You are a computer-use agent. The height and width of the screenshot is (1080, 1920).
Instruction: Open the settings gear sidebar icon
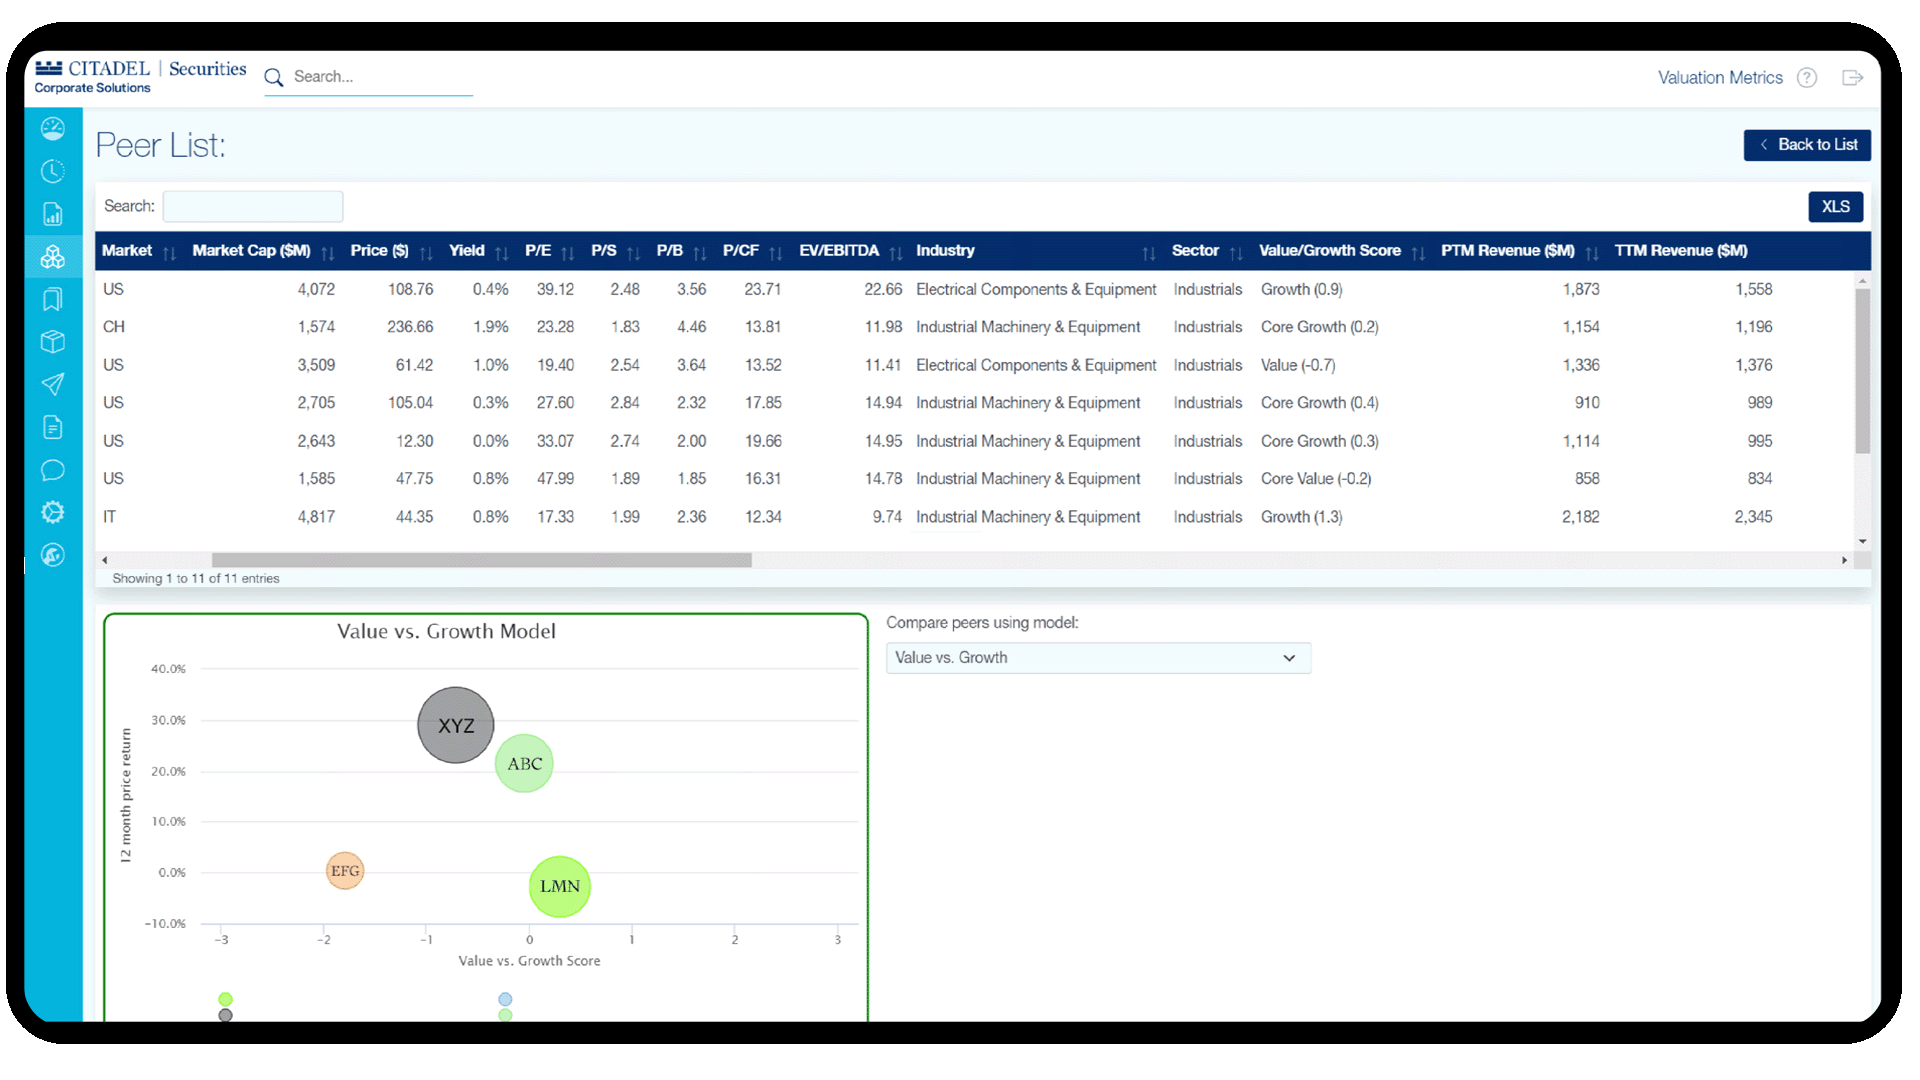click(x=53, y=512)
